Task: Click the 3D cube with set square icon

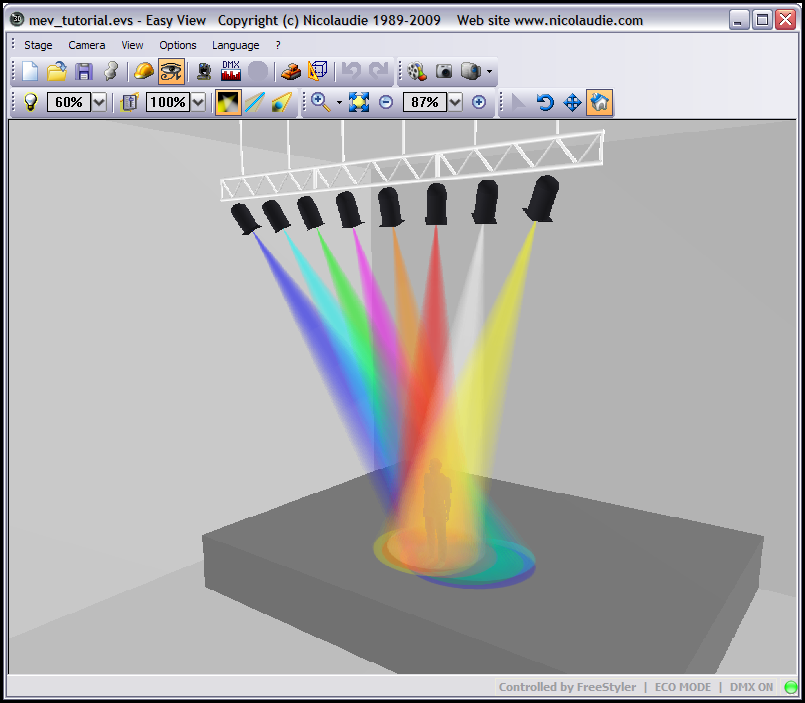Action: coord(318,71)
